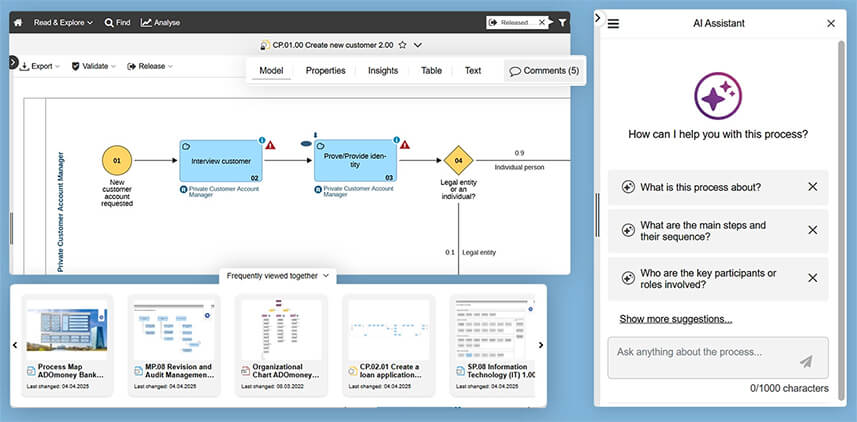
Task: Switch to the Properties tab
Action: point(325,71)
